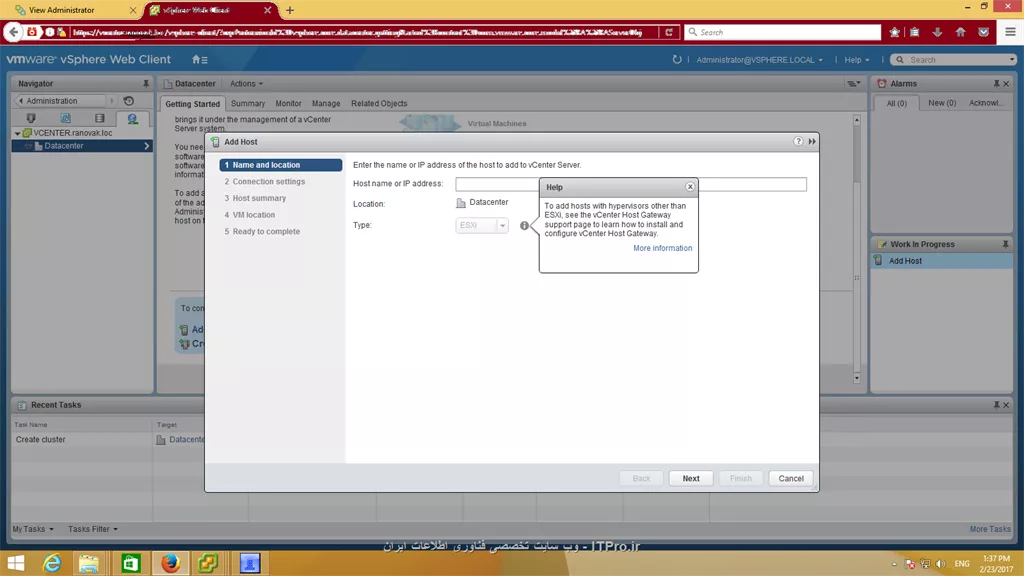Cancel the Add Host wizard

pyautogui.click(x=791, y=478)
